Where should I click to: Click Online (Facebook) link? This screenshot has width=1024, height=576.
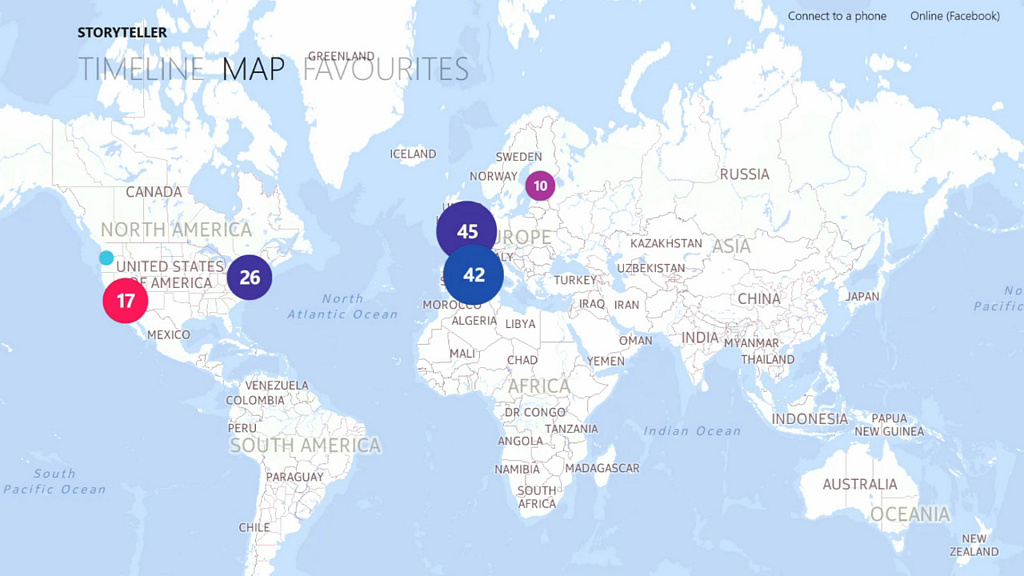(x=955, y=16)
